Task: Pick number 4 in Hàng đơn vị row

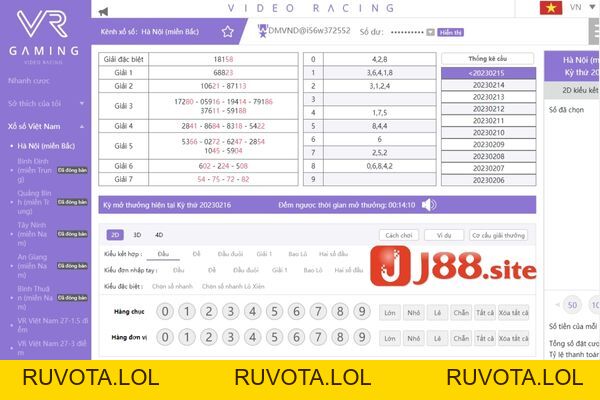Action: click(253, 337)
